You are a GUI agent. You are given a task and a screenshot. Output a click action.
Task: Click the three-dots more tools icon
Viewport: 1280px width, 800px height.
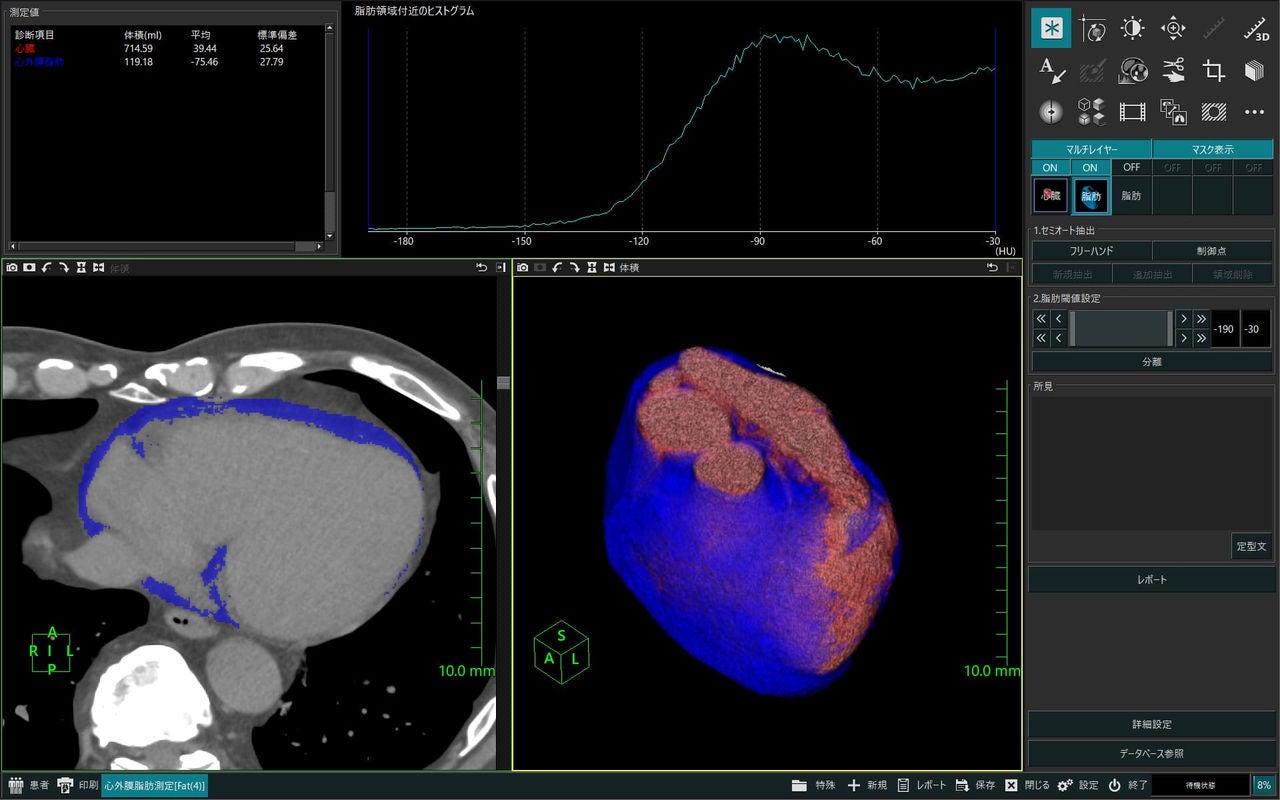[1255, 111]
